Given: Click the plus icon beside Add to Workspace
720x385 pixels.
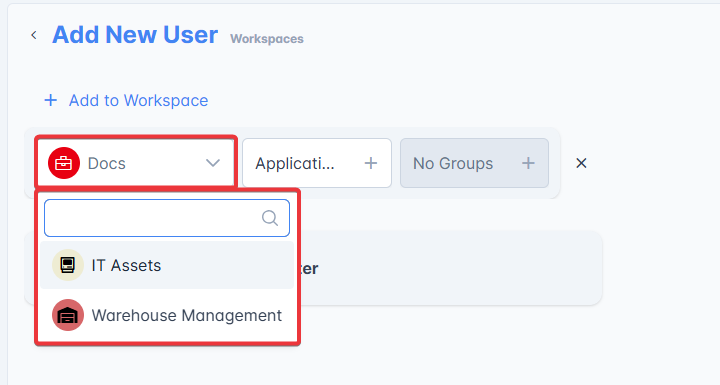Looking at the screenshot, I should (51, 100).
